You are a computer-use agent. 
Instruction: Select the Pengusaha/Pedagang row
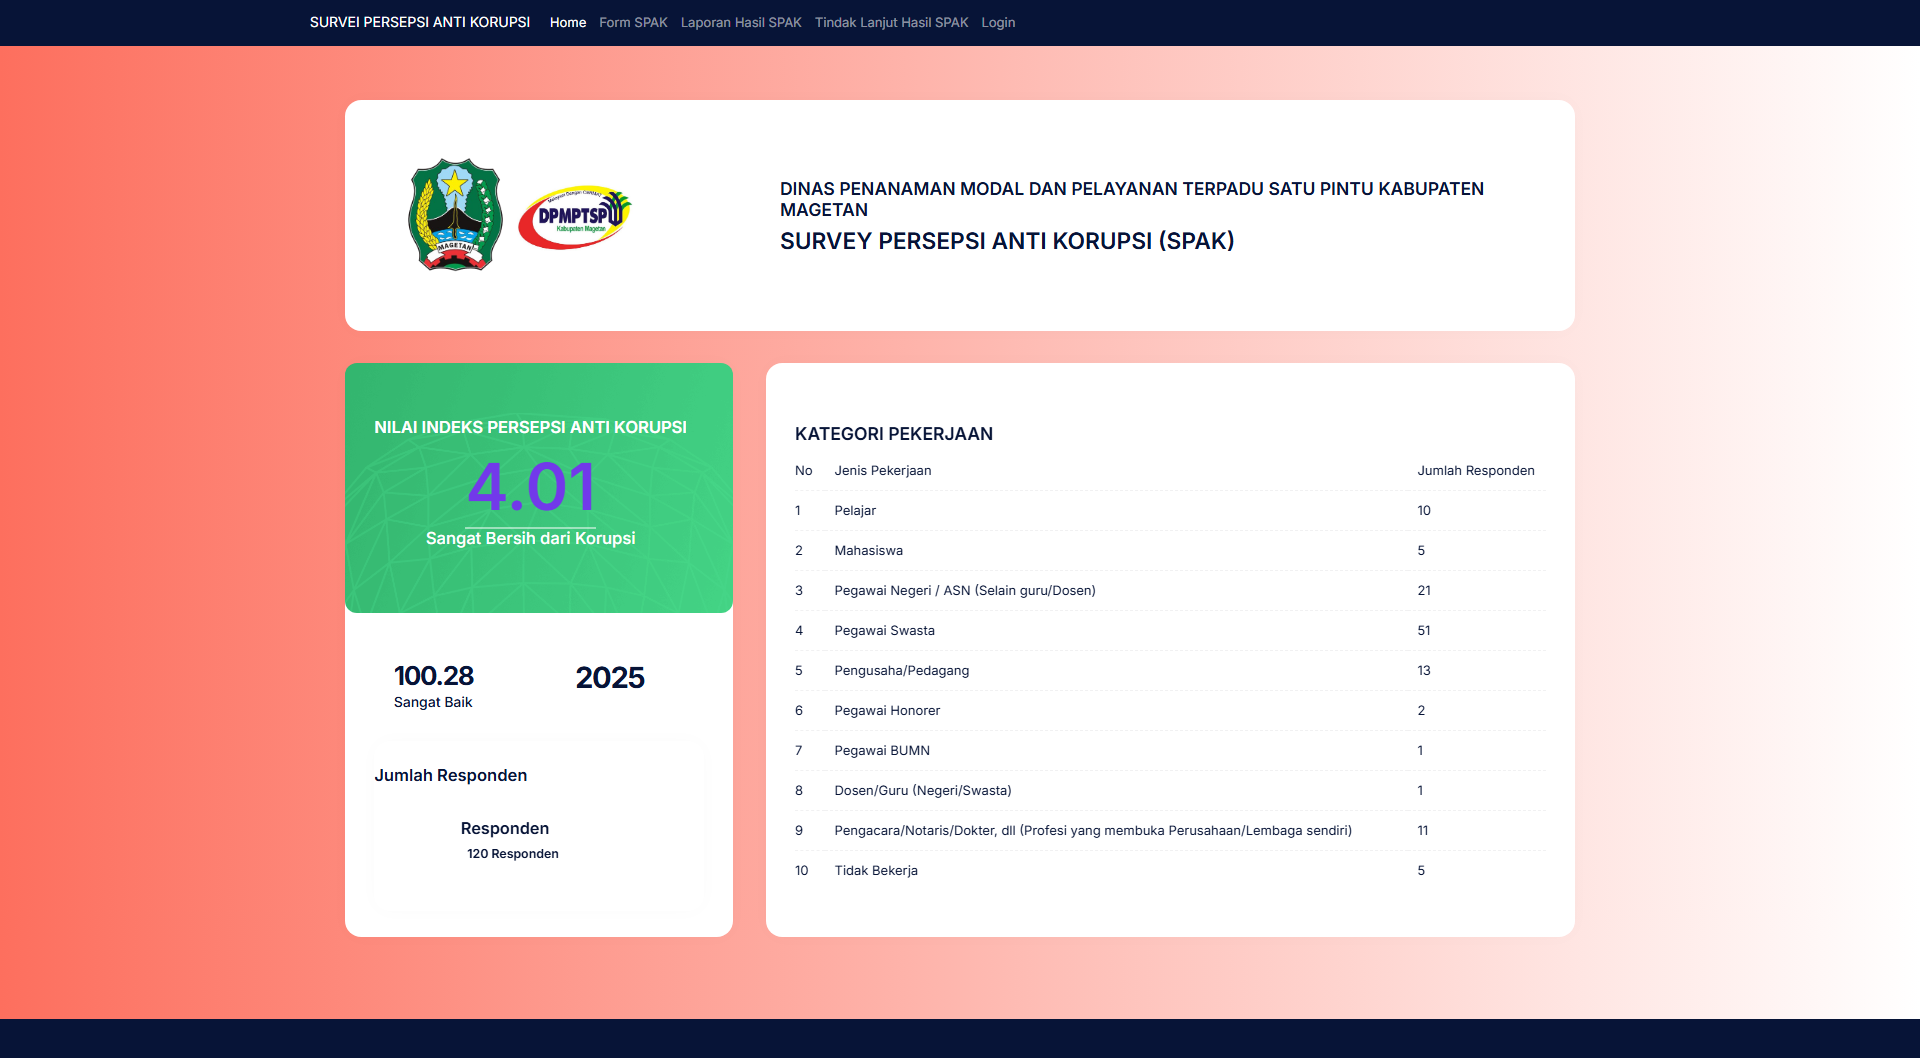(x=901, y=671)
